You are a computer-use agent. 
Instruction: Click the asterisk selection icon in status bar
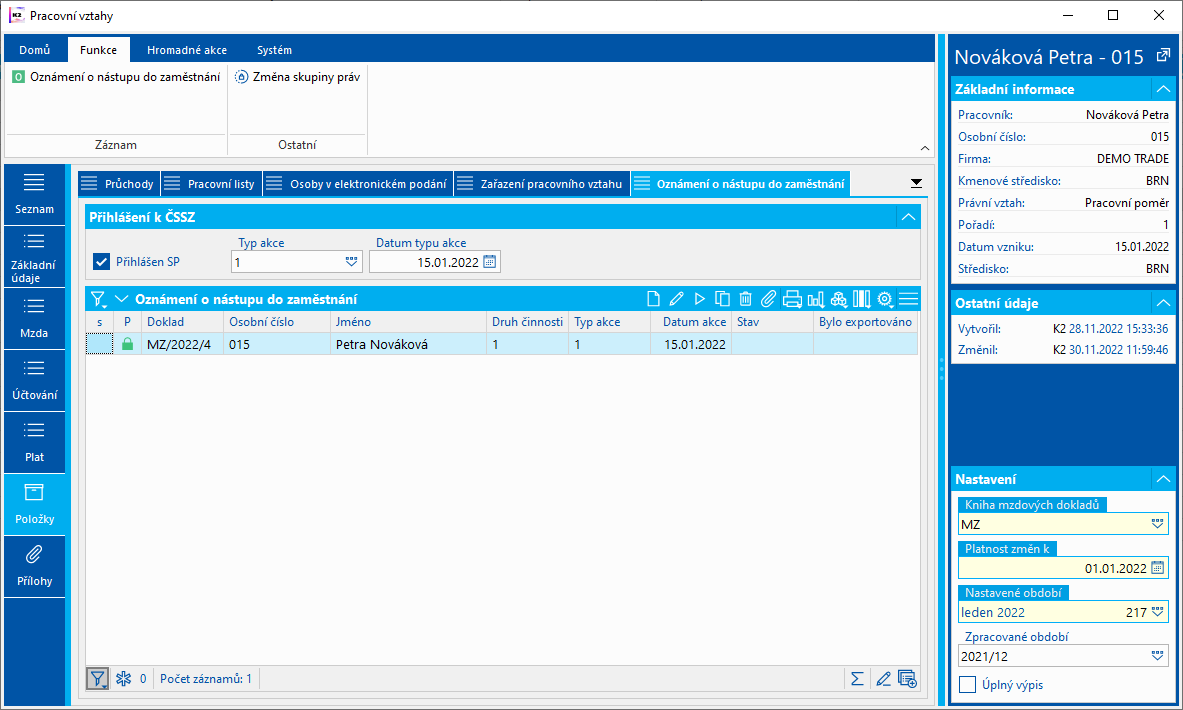point(124,679)
